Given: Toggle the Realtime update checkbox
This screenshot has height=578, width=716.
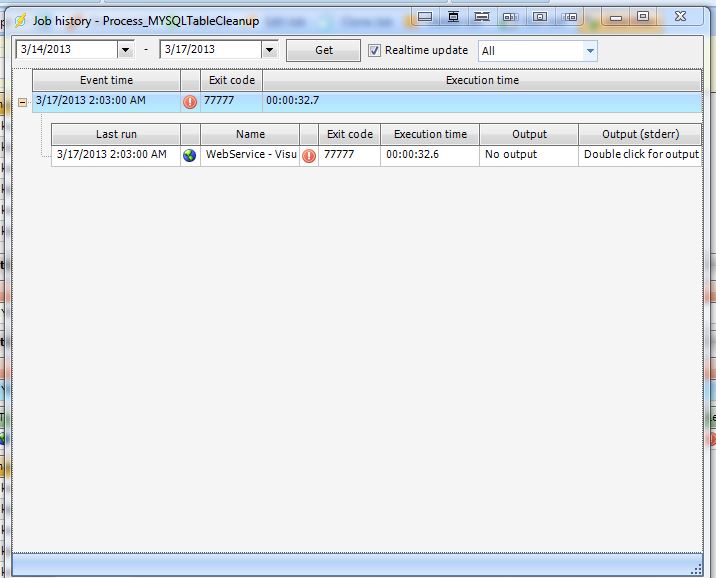Looking at the screenshot, I should coord(375,50).
